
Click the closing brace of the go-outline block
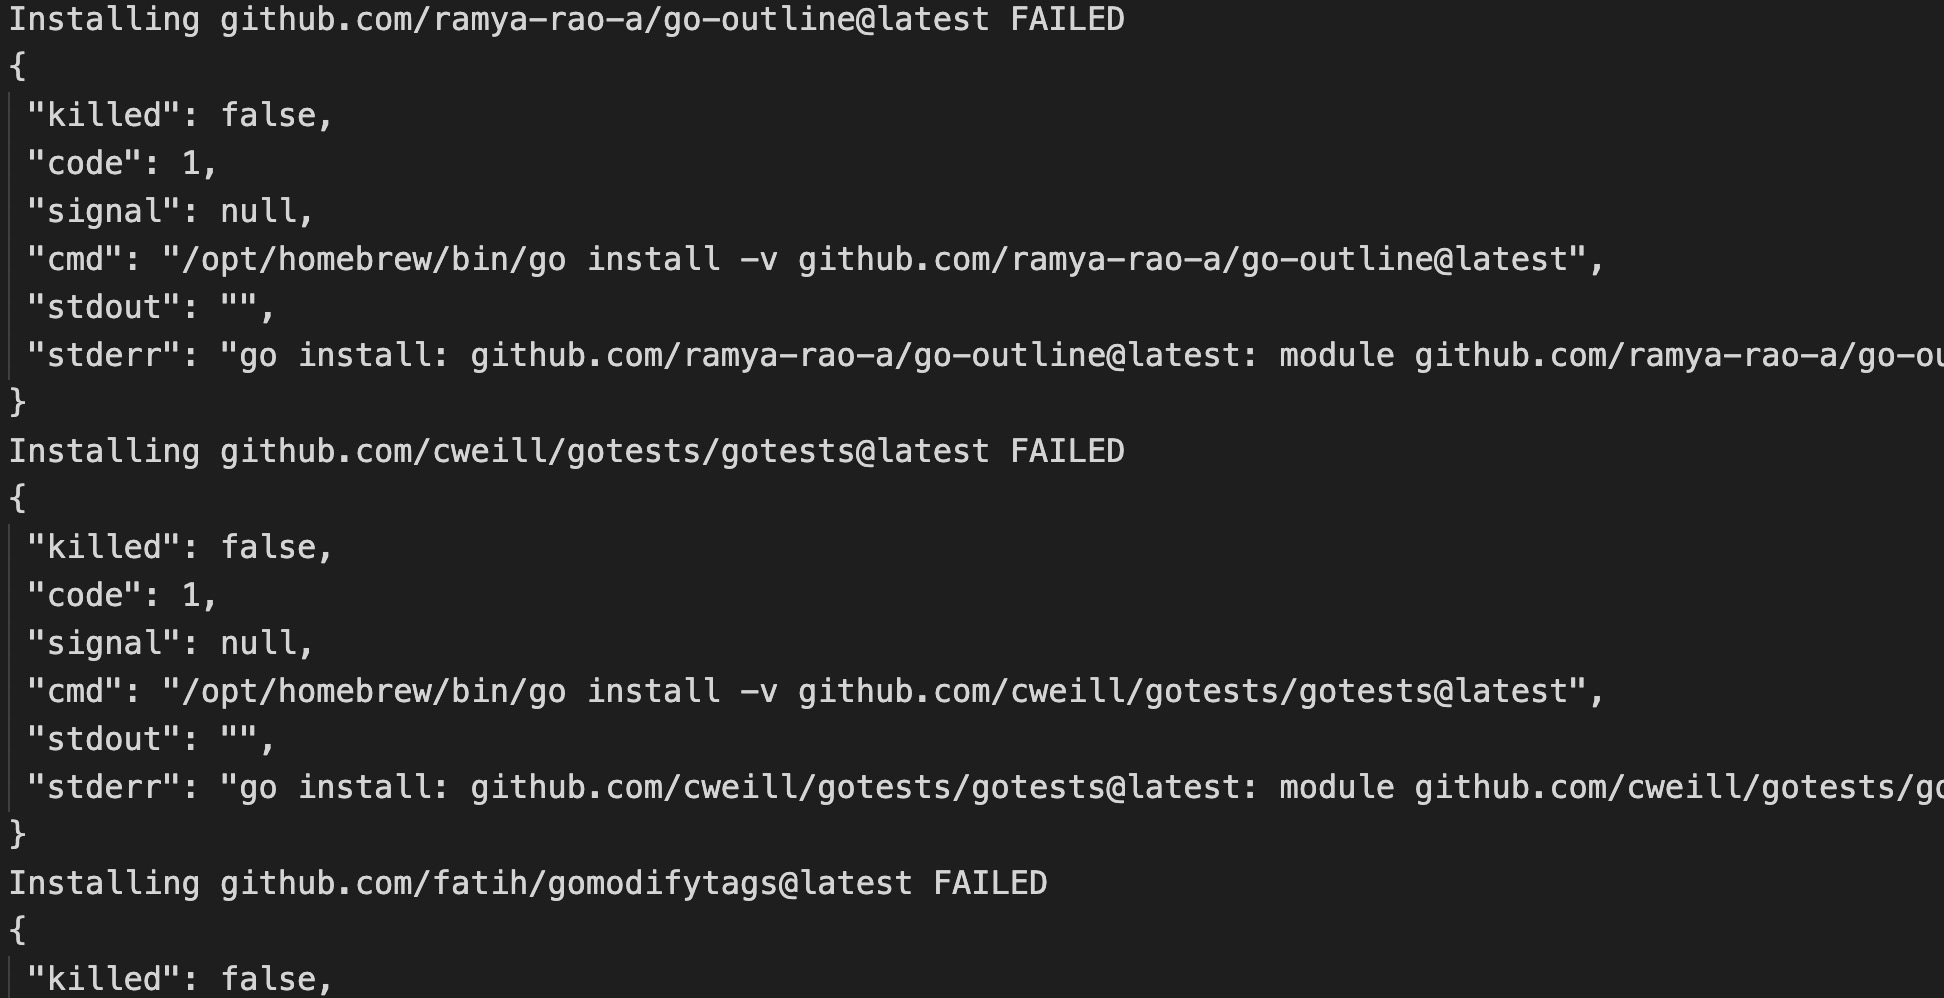pyautogui.click(x=17, y=402)
